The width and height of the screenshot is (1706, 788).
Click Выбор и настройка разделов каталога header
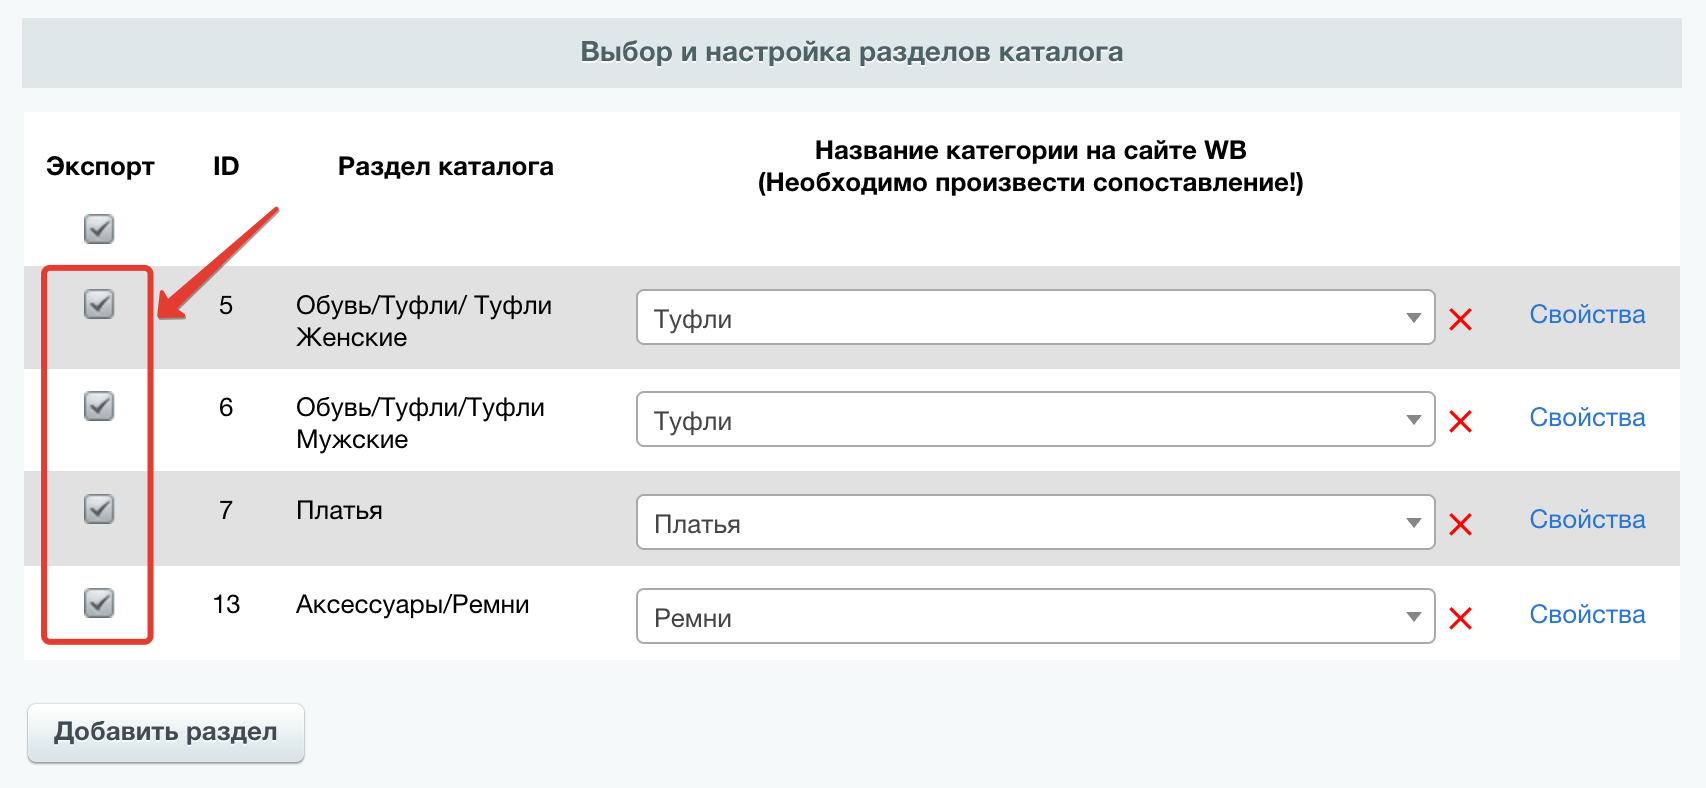click(x=852, y=52)
